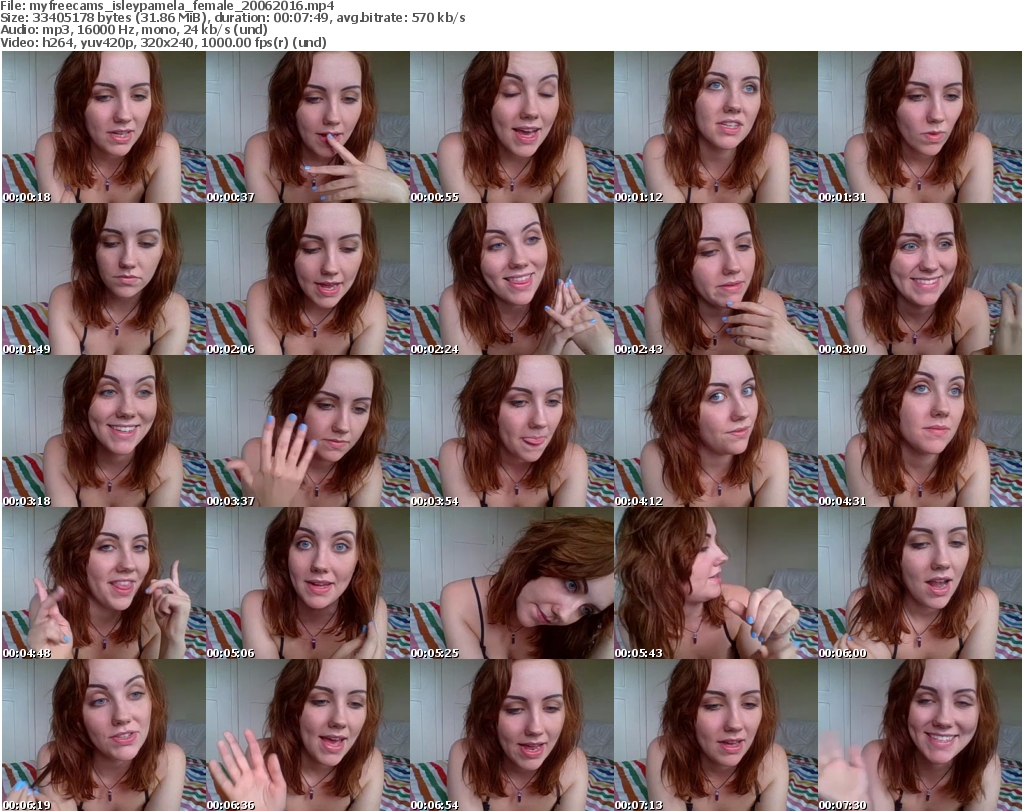1024x811 pixels.
Task: Select the thumbnail marked 00:05:25
Action: coord(512,583)
